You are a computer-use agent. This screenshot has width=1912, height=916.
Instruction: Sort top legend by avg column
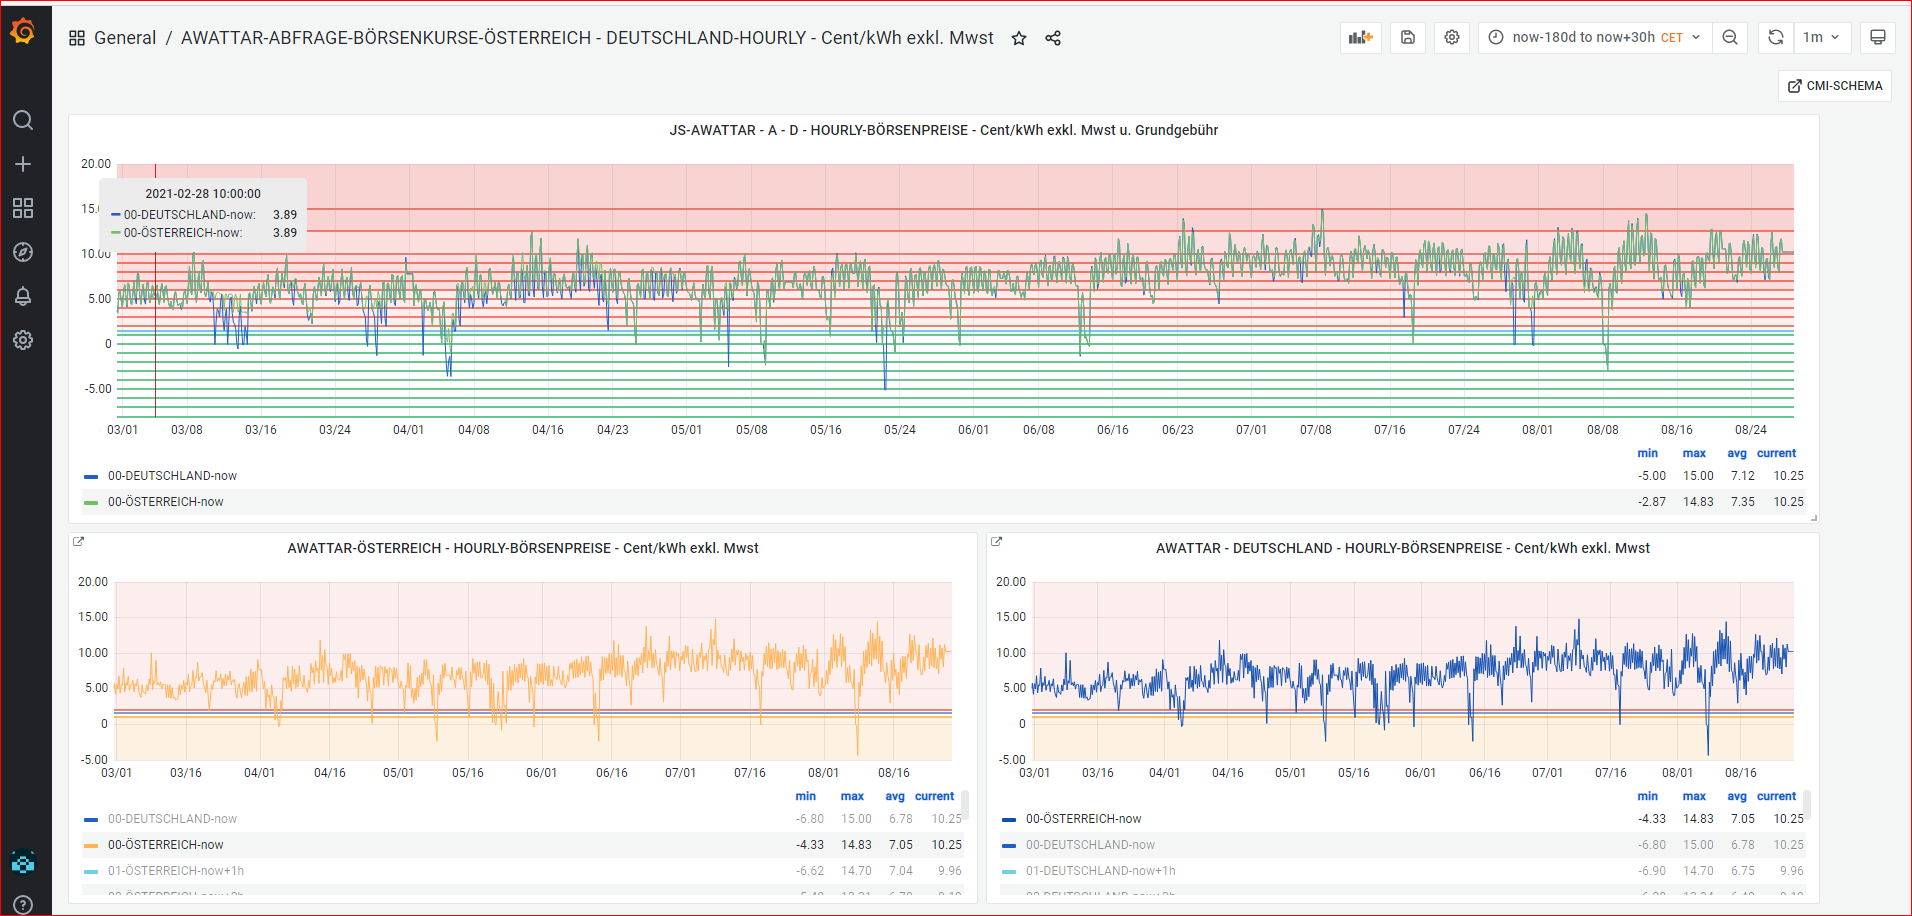(1737, 453)
